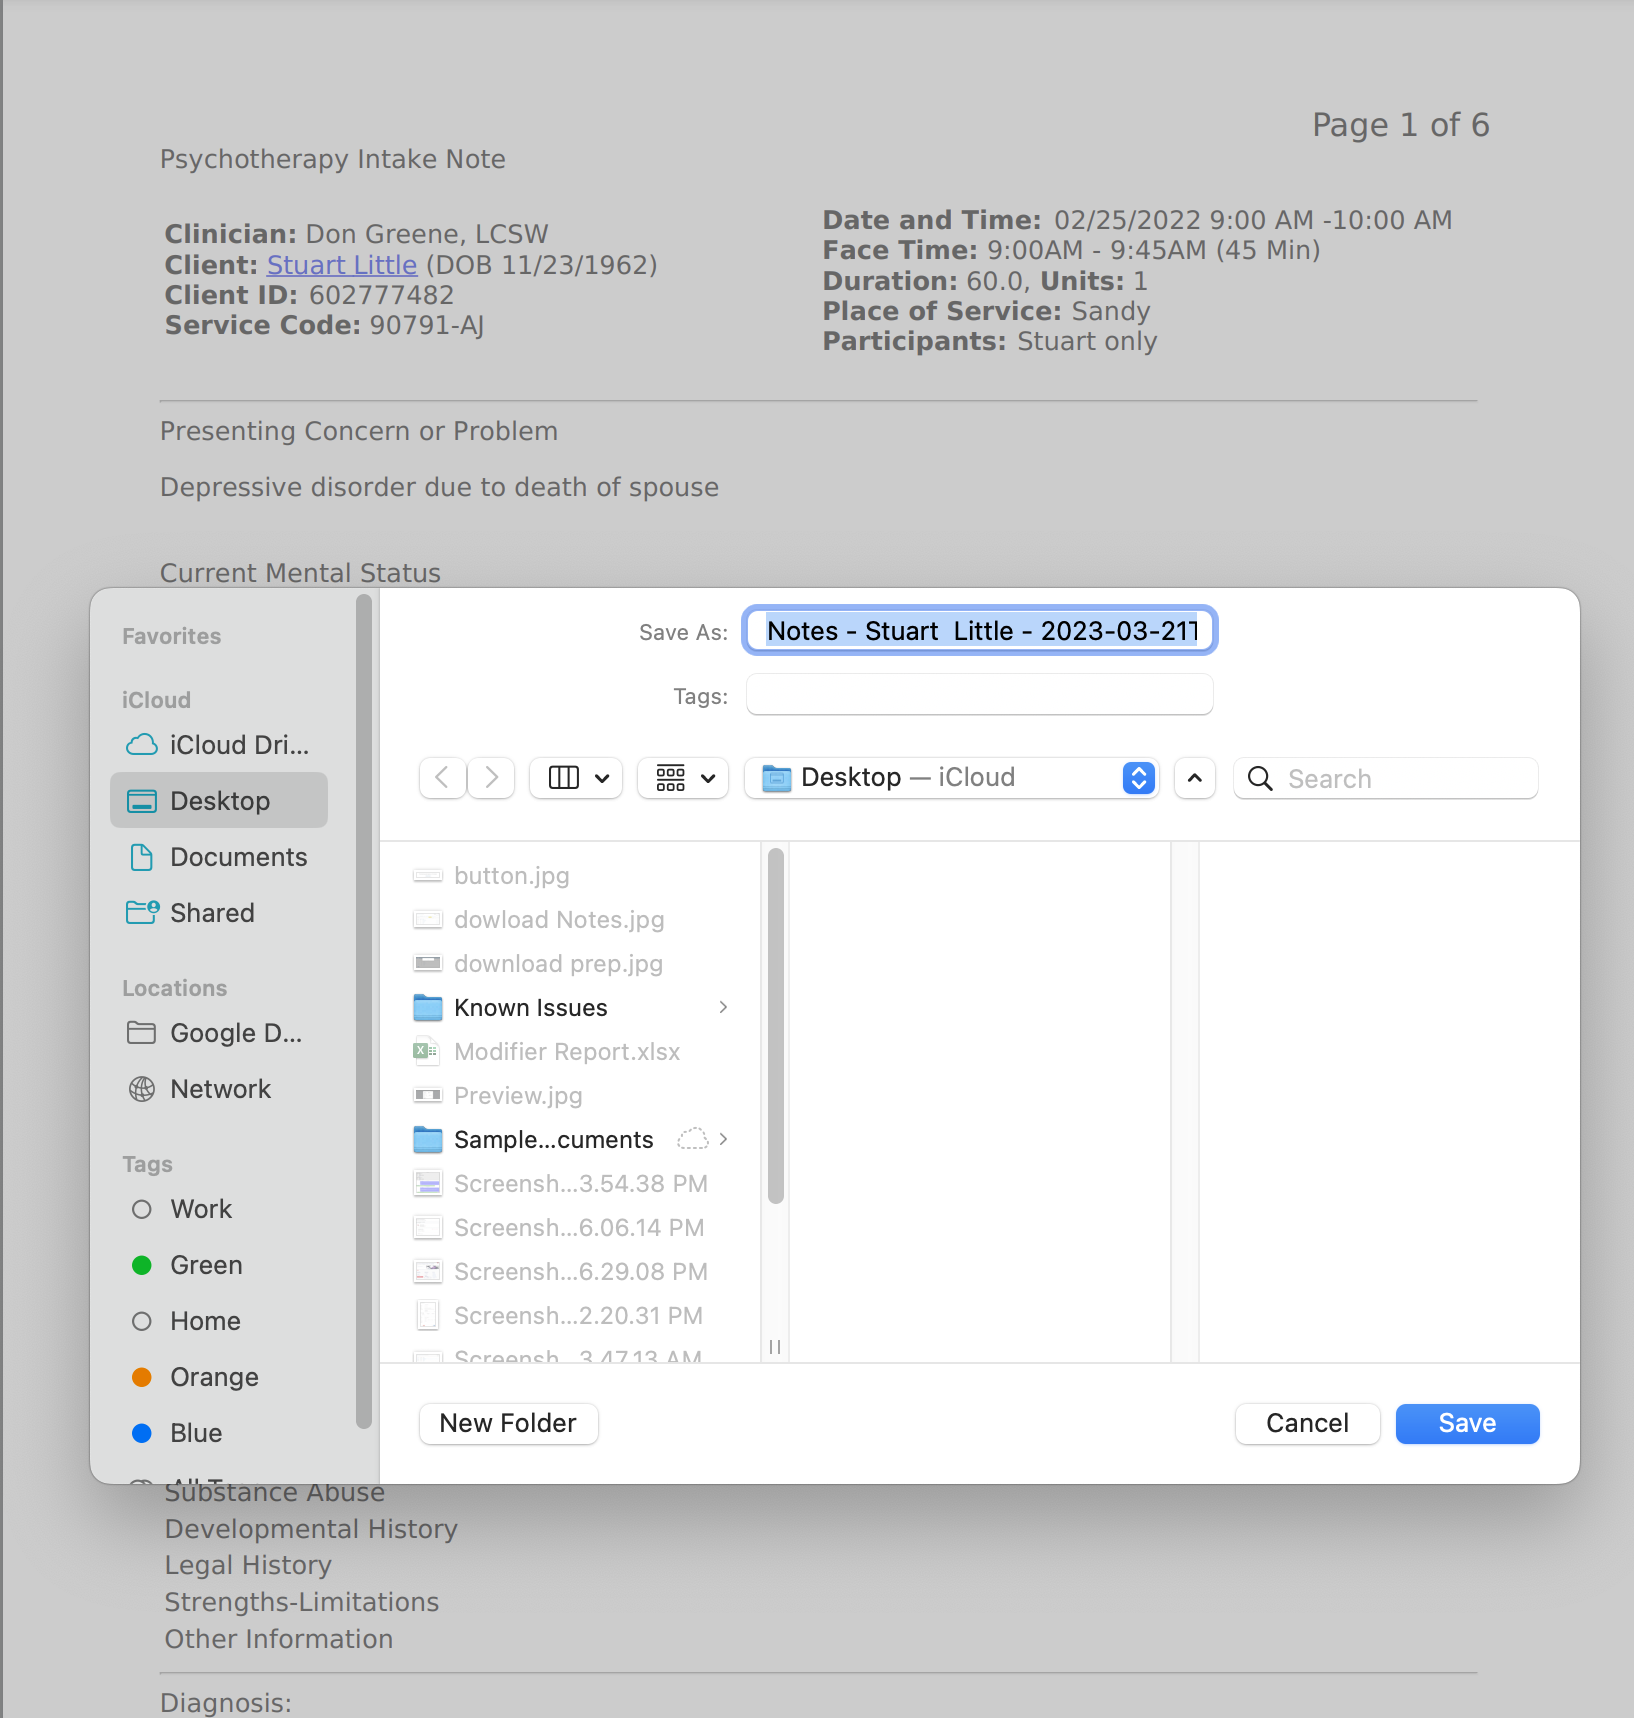Image resolution: width=1634 pixels, height=1718 pixels.
Task: Select the Known Issues folder icon
Action: [x=428, y=1007]
